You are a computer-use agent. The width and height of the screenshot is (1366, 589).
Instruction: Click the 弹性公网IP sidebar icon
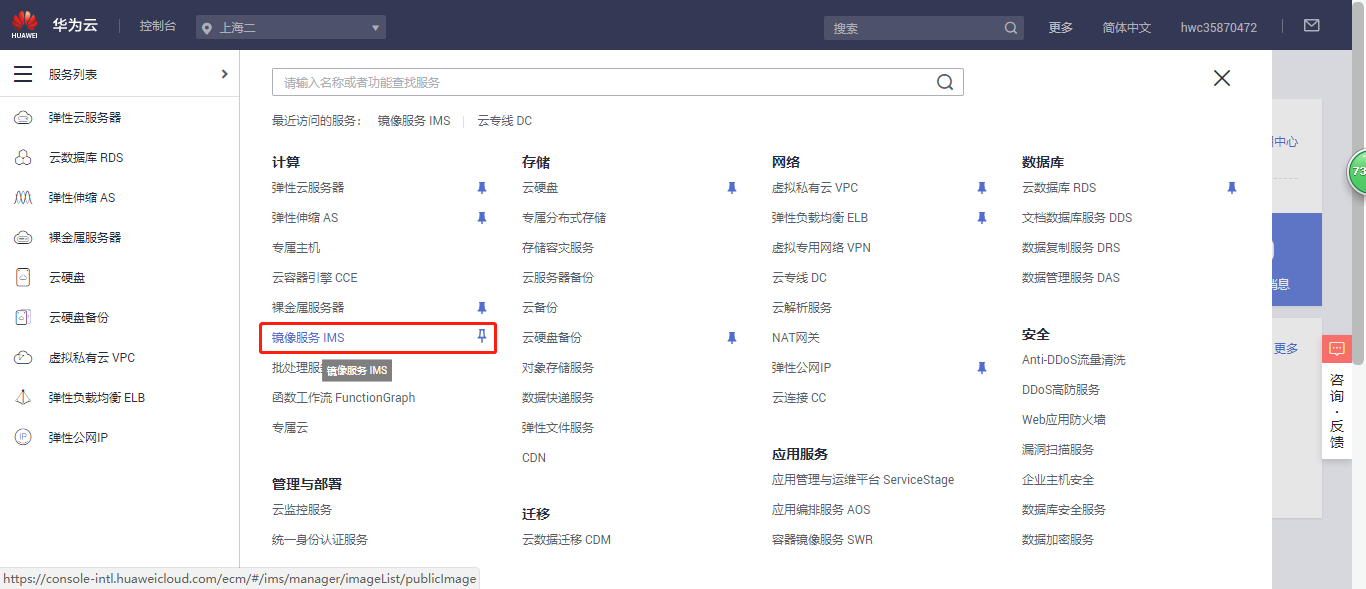coord(23,438)
